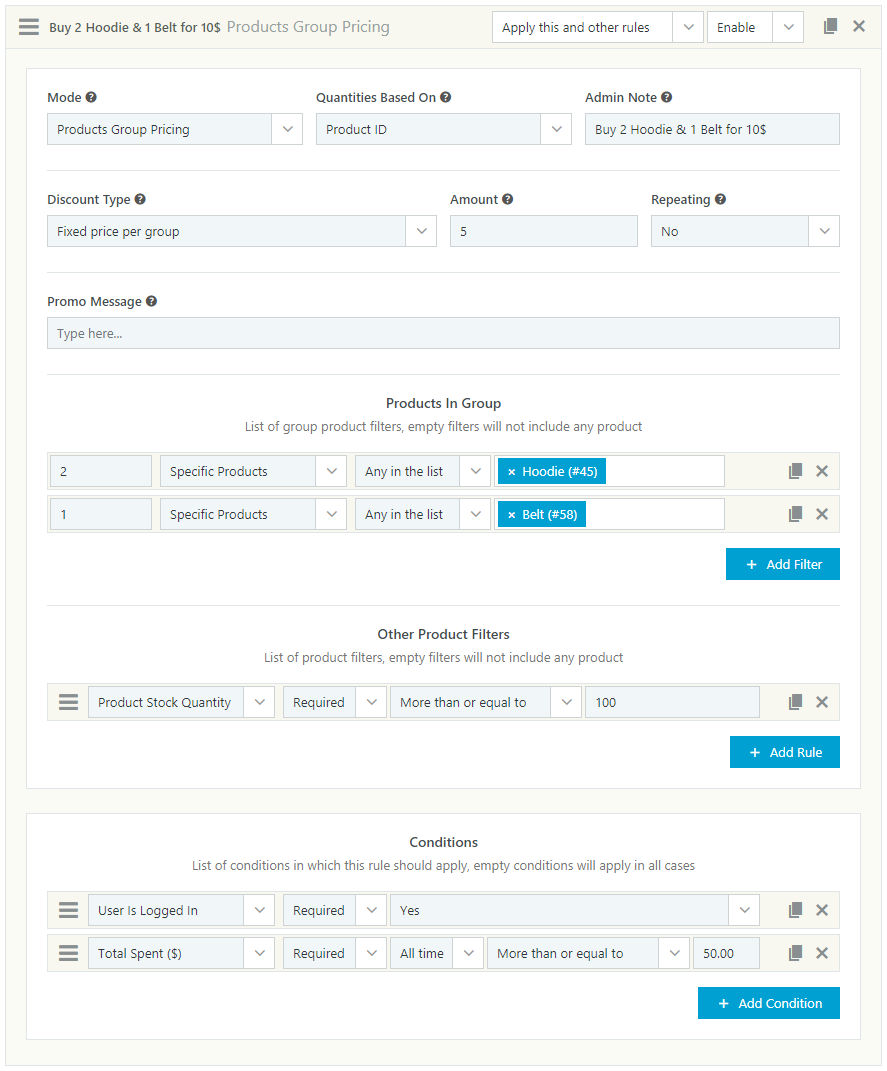This screenshot has height=1071, width=887.
Task: Remove the Hoodie group filter row
Action: coord(822,471)
